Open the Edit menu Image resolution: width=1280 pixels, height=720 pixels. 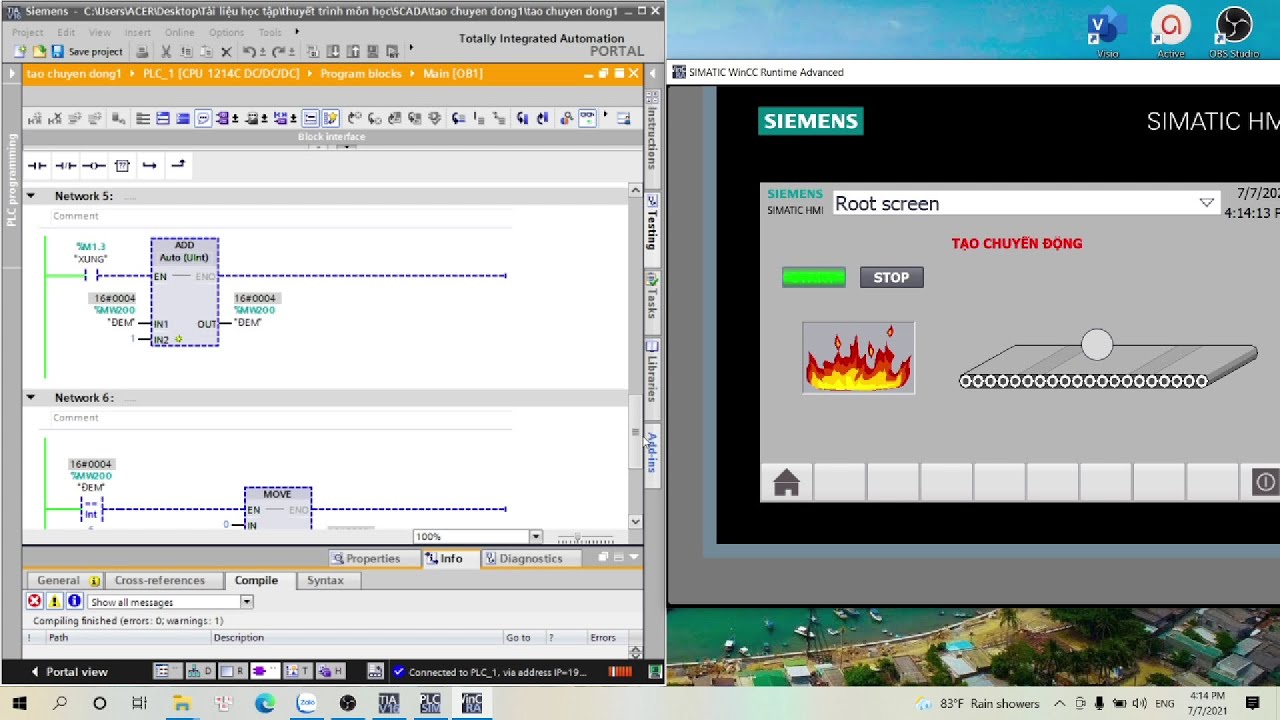pyautogui.click(x=66, y=32)
